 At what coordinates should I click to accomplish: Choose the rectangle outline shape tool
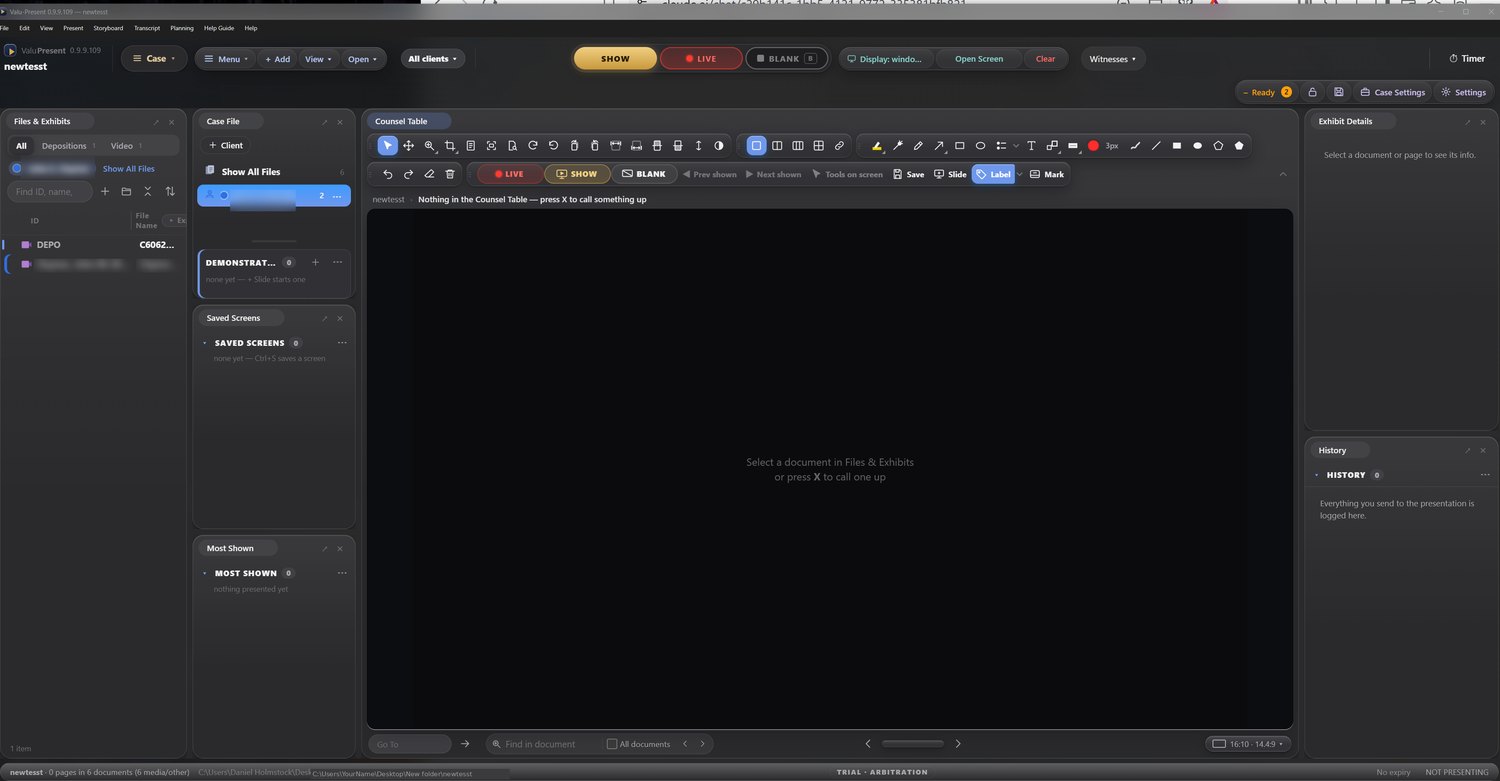click(960, 146)
